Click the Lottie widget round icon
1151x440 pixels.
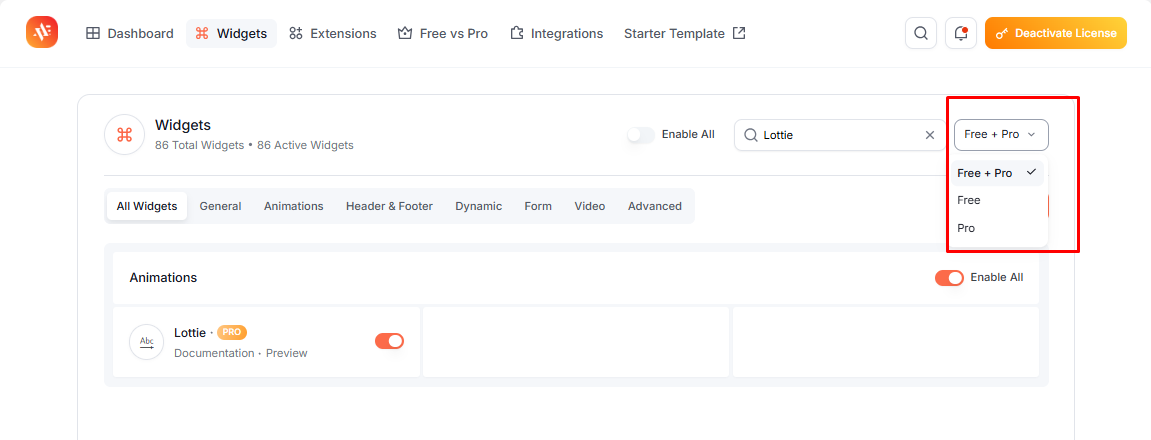147,342
